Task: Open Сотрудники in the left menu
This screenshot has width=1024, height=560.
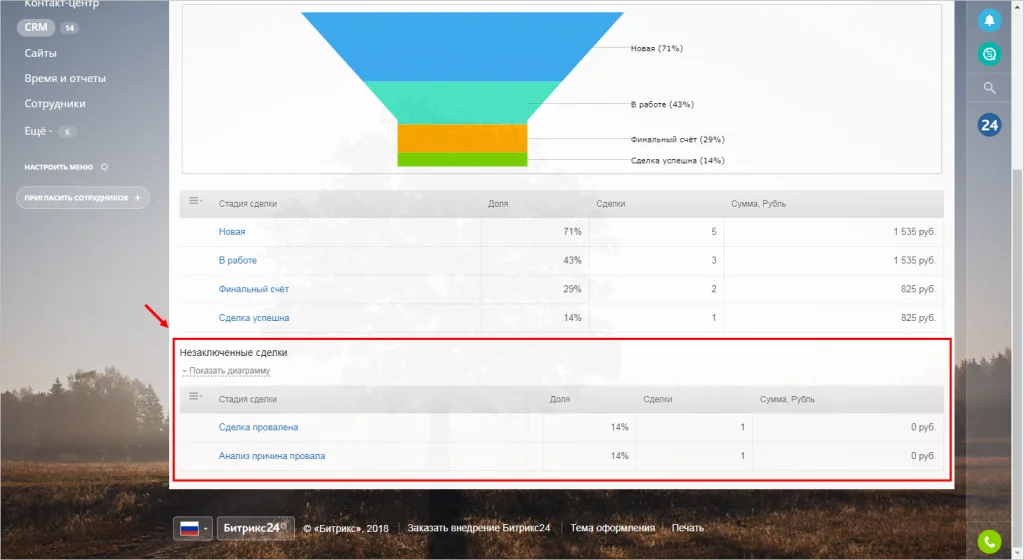Action: [55, 104]
